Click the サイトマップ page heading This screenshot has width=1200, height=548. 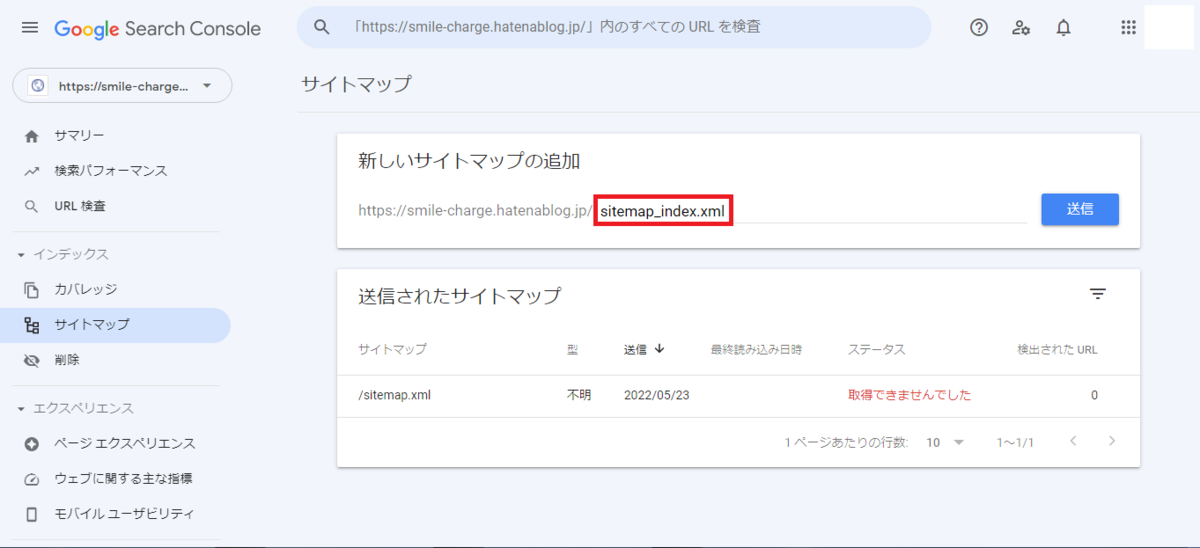(x=356, y=84)
